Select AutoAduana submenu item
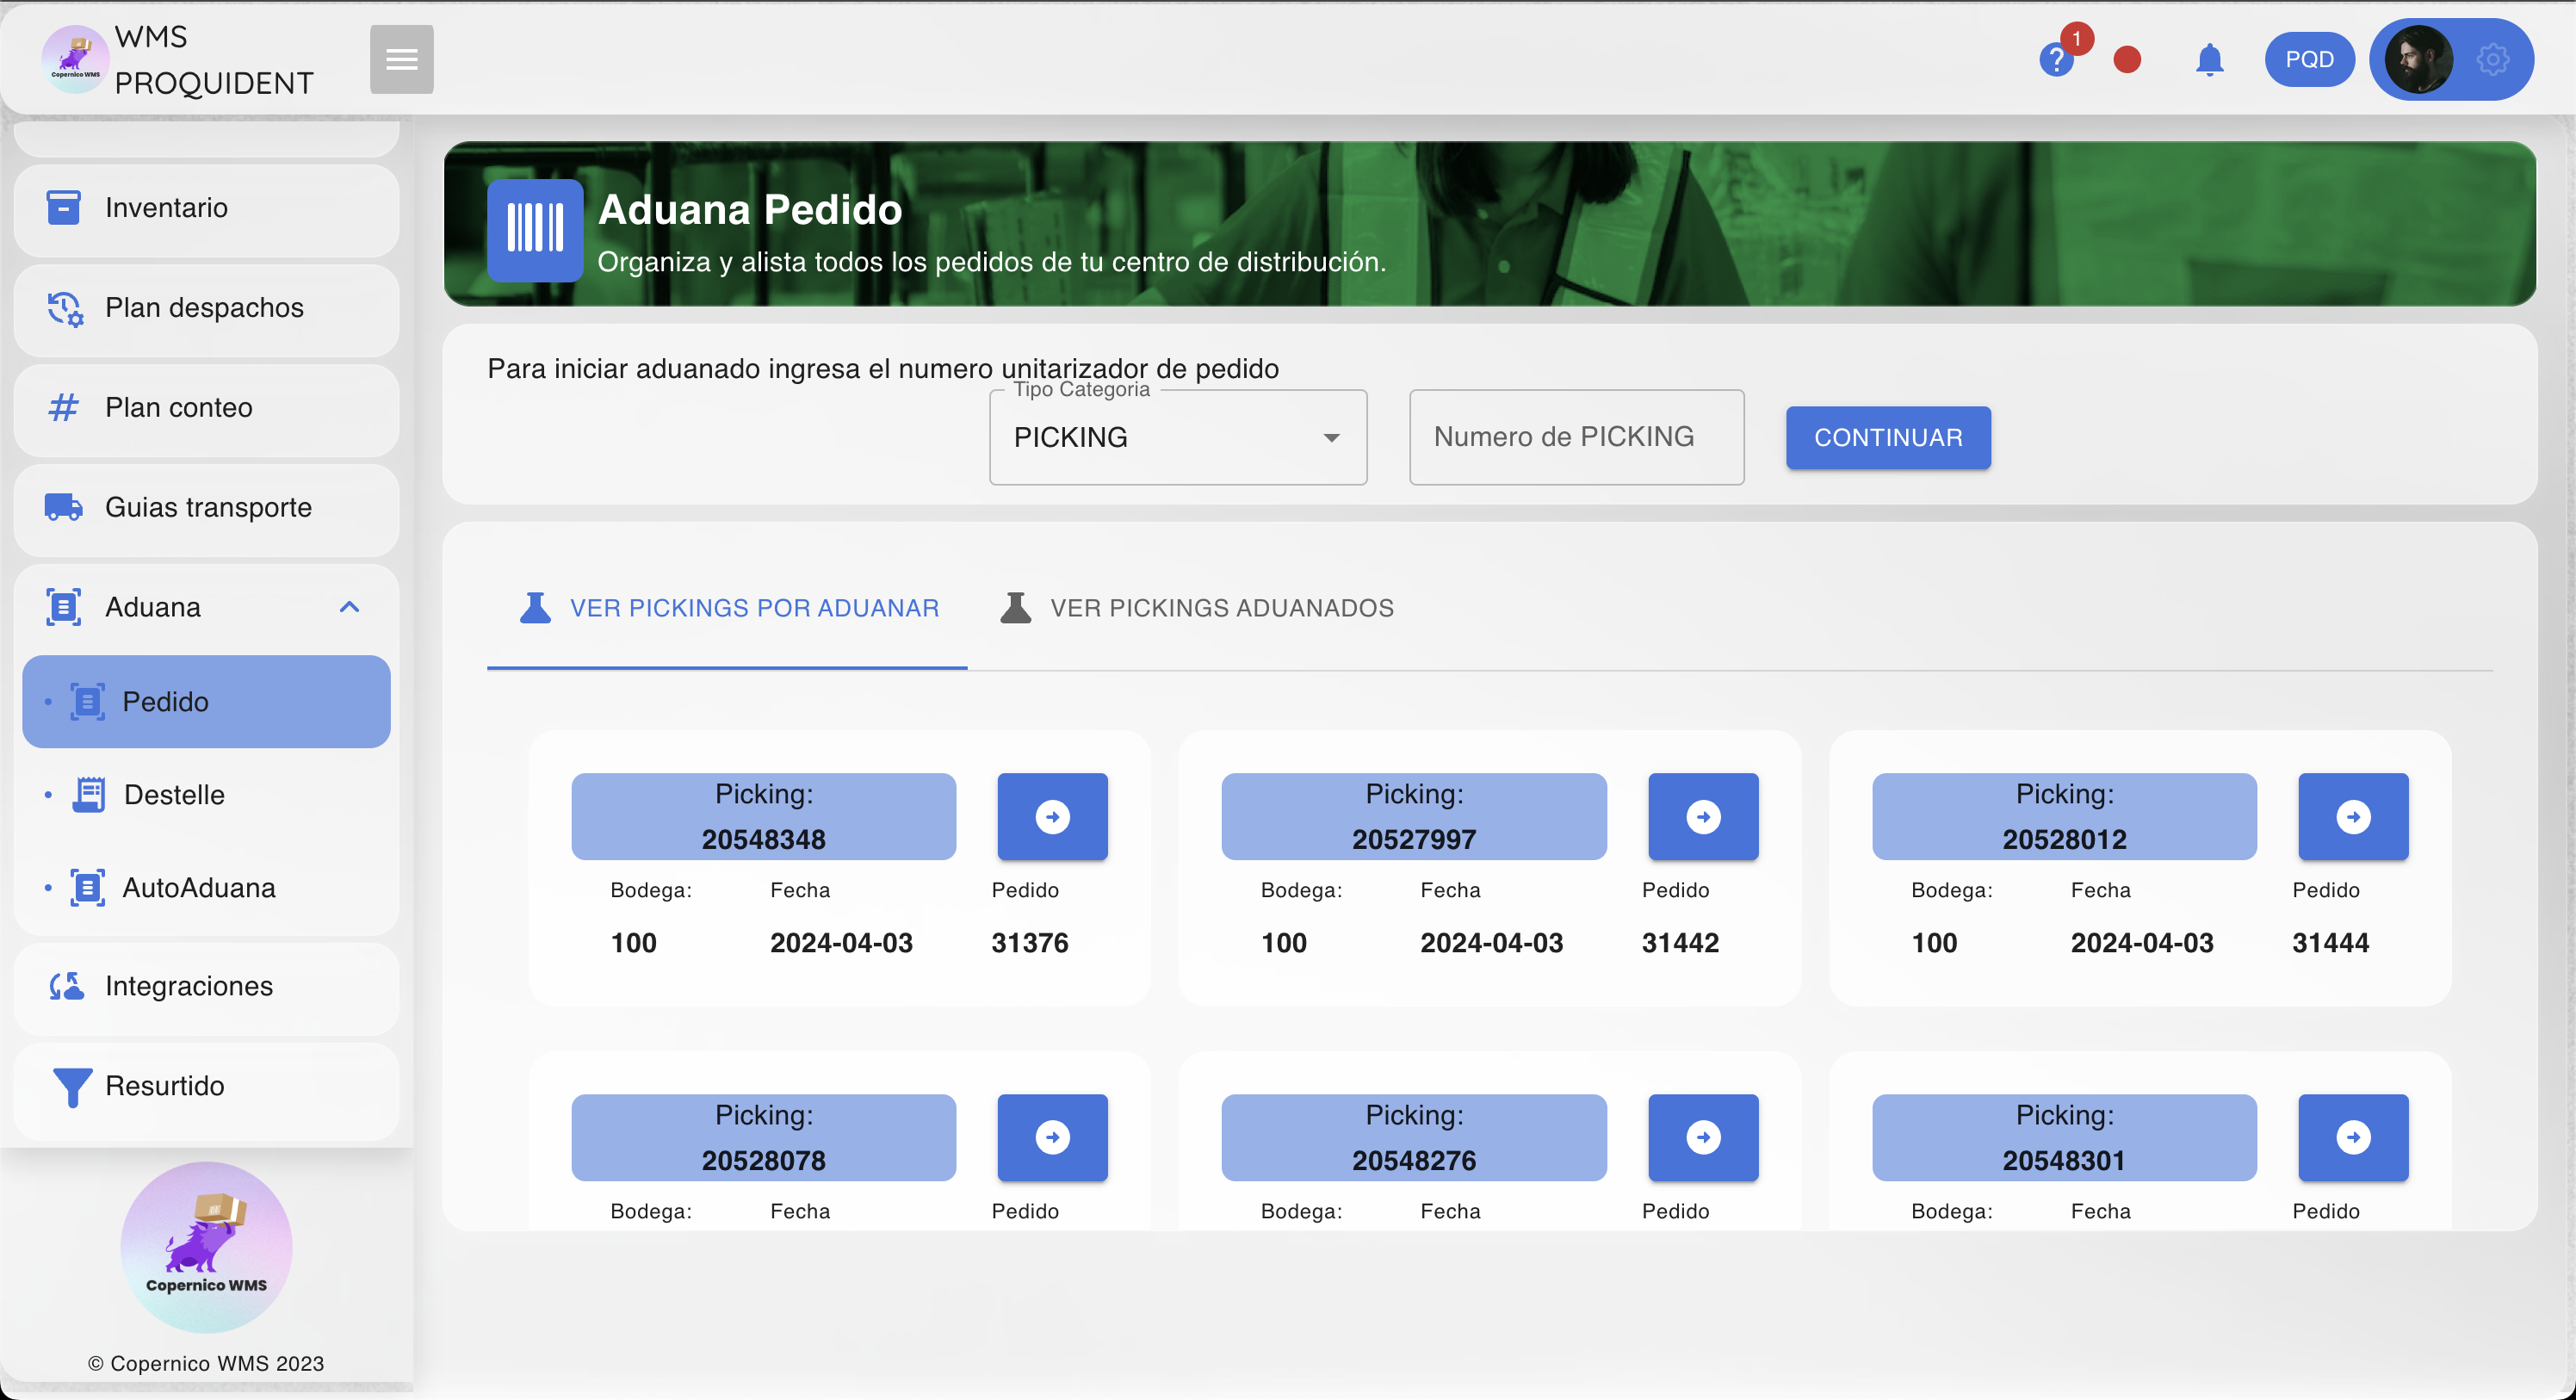This screenshot has height=1400, width=2576. (198, 888)
